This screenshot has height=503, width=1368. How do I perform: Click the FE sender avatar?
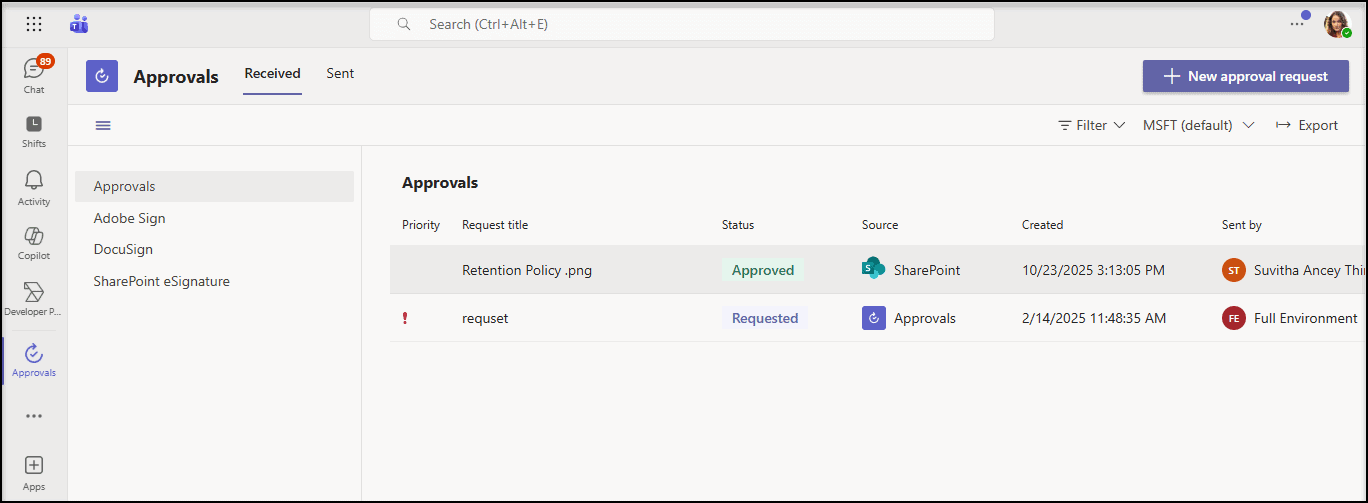point(1234,318)
